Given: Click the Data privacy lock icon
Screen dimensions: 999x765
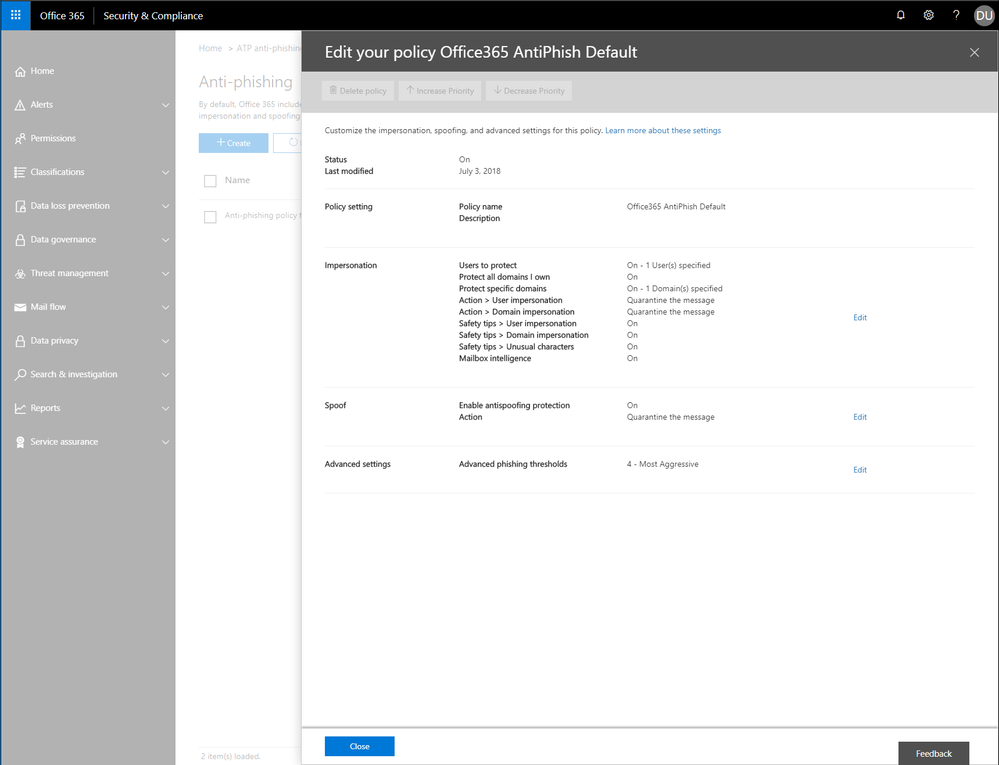Looking at the screenshot, I should pos(20,341).
